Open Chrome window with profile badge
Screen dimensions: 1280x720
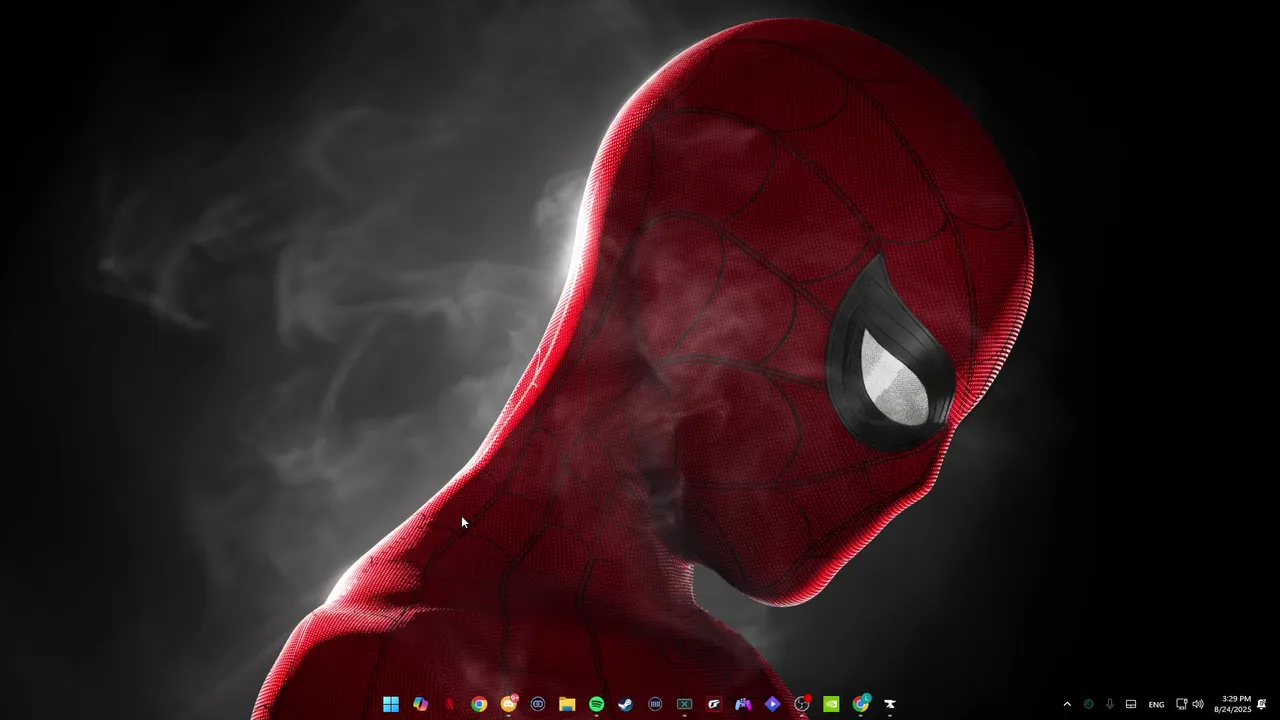click(861, 704)
